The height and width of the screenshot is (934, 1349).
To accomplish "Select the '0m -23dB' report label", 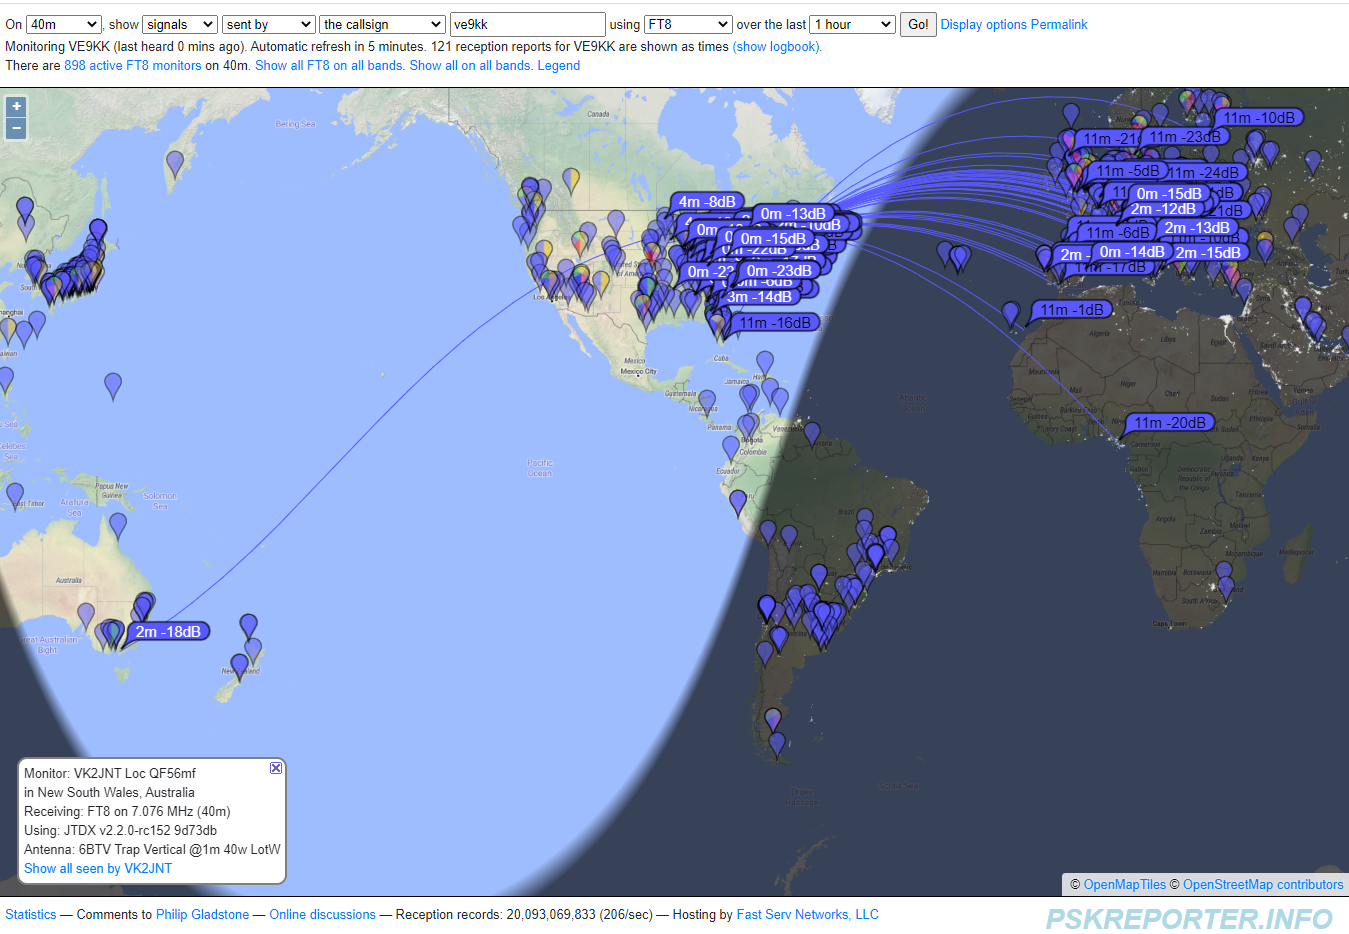I will tap(779, 271).
